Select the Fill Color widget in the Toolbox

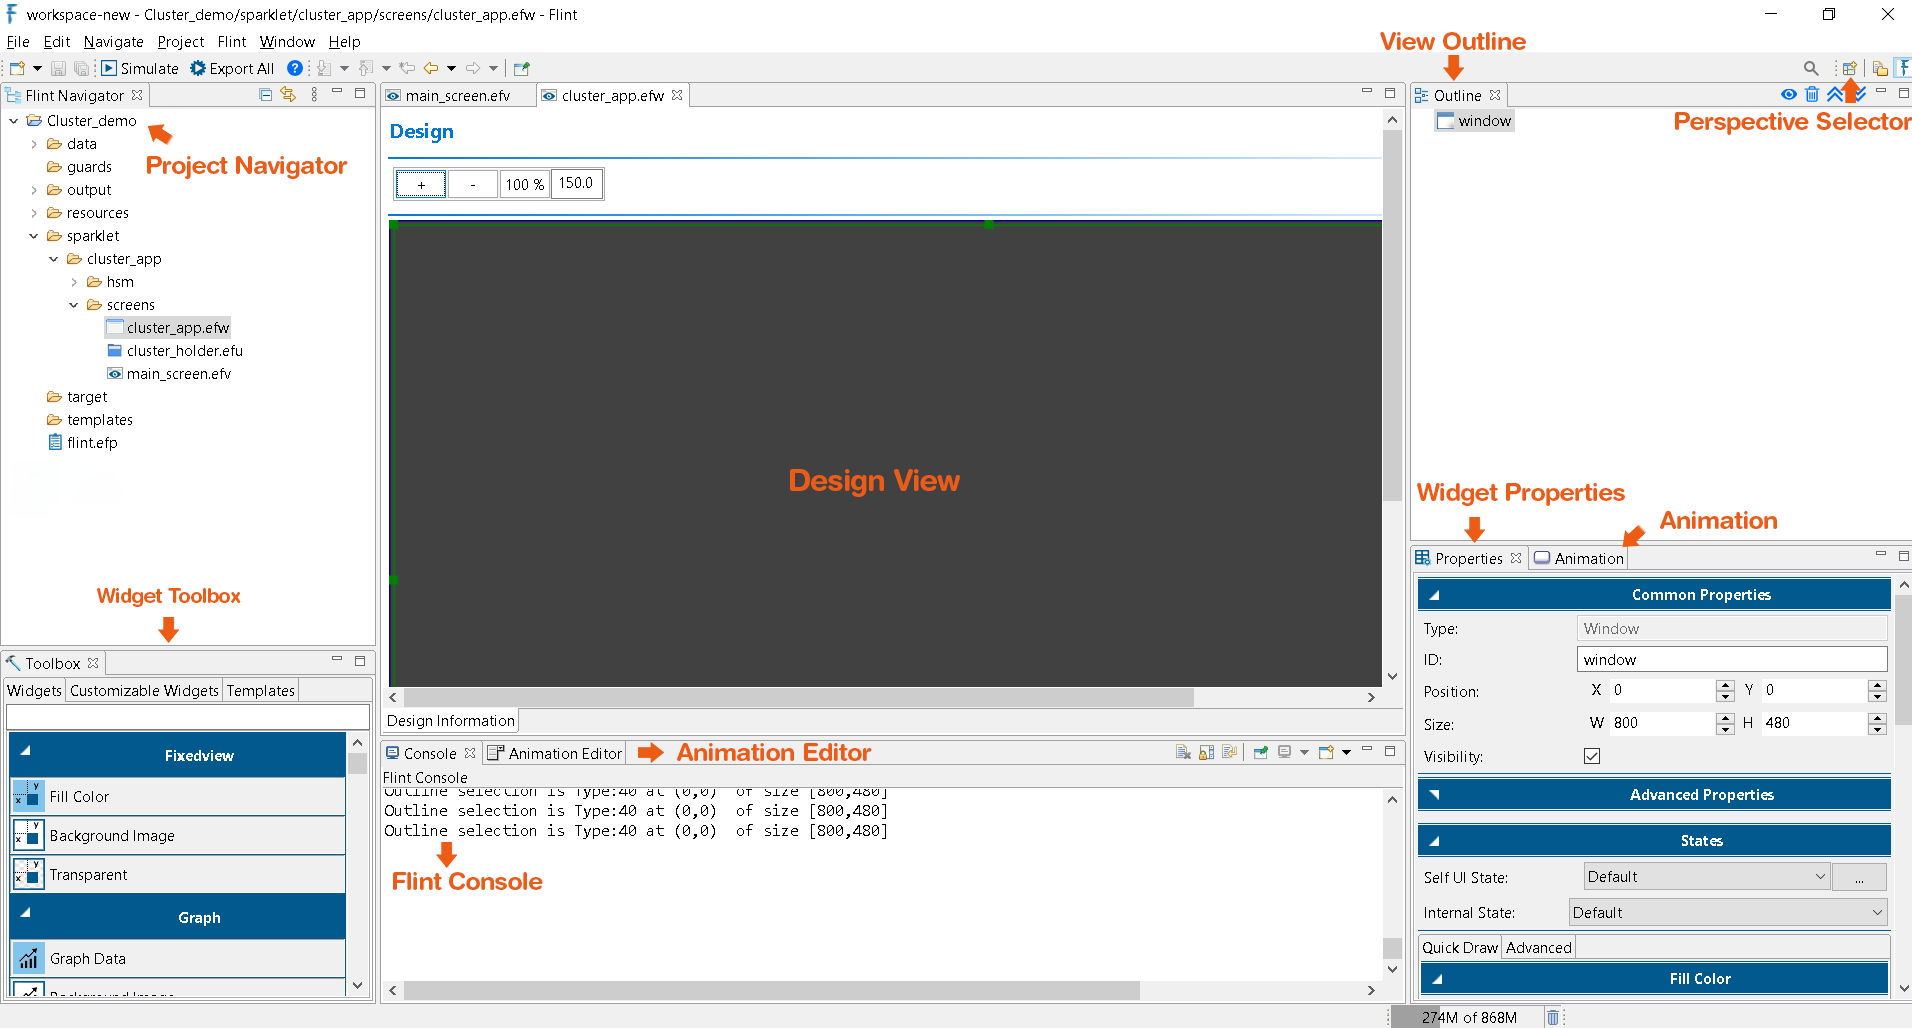click(x=79, y=796)
